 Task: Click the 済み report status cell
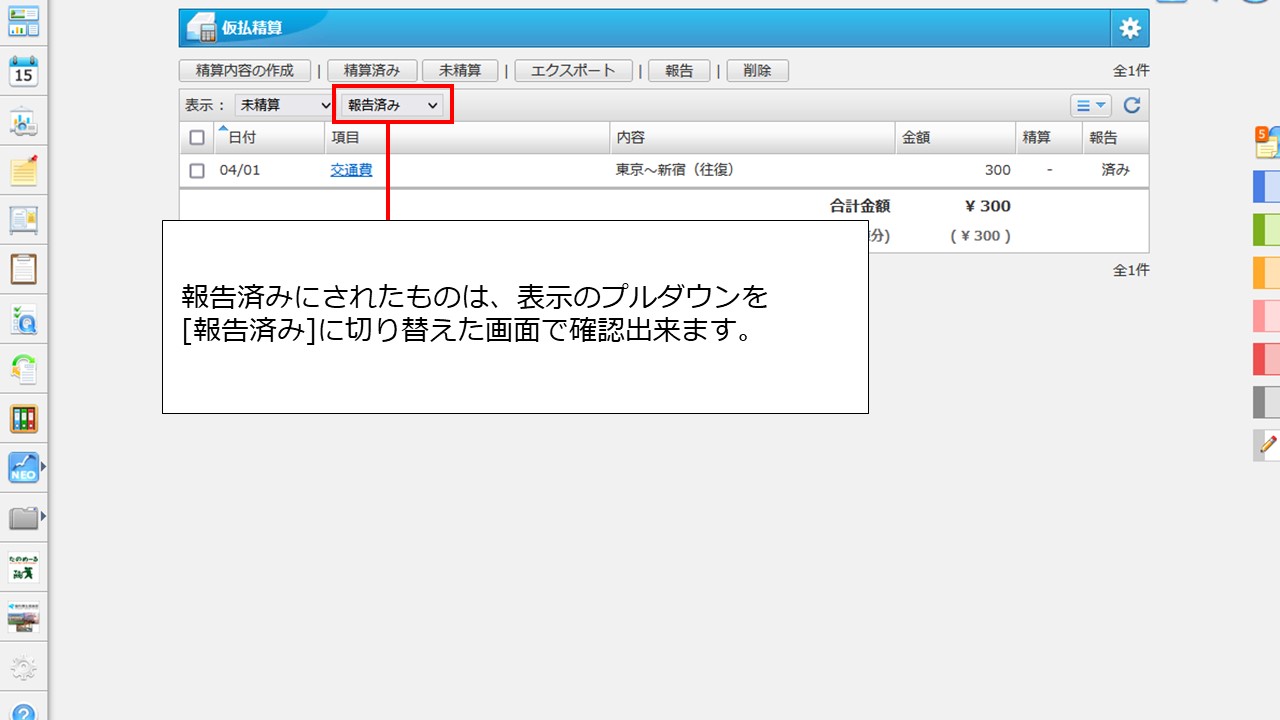click(x=1115, y=170)
